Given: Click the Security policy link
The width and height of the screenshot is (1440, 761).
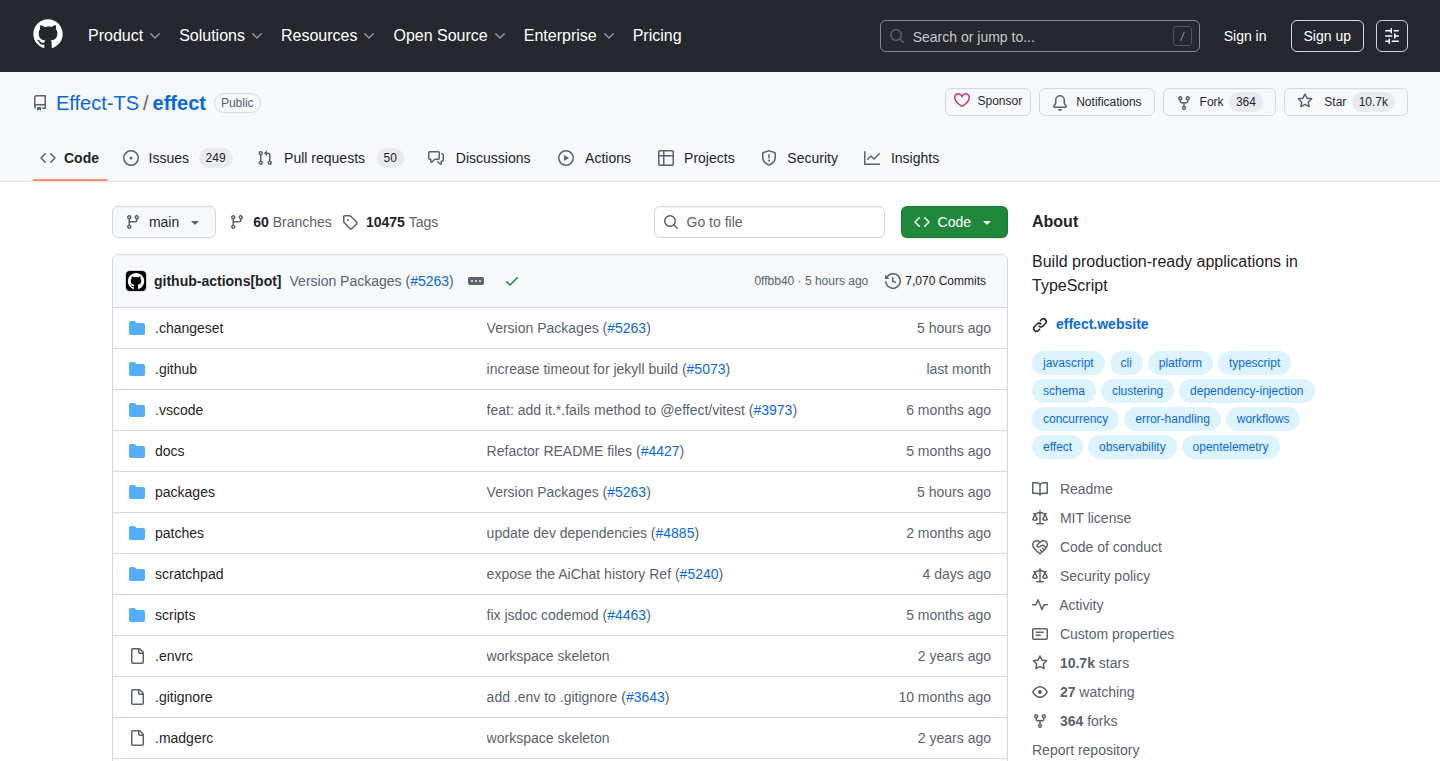Looking at the screenshot, I should [x=1105, y=576].
